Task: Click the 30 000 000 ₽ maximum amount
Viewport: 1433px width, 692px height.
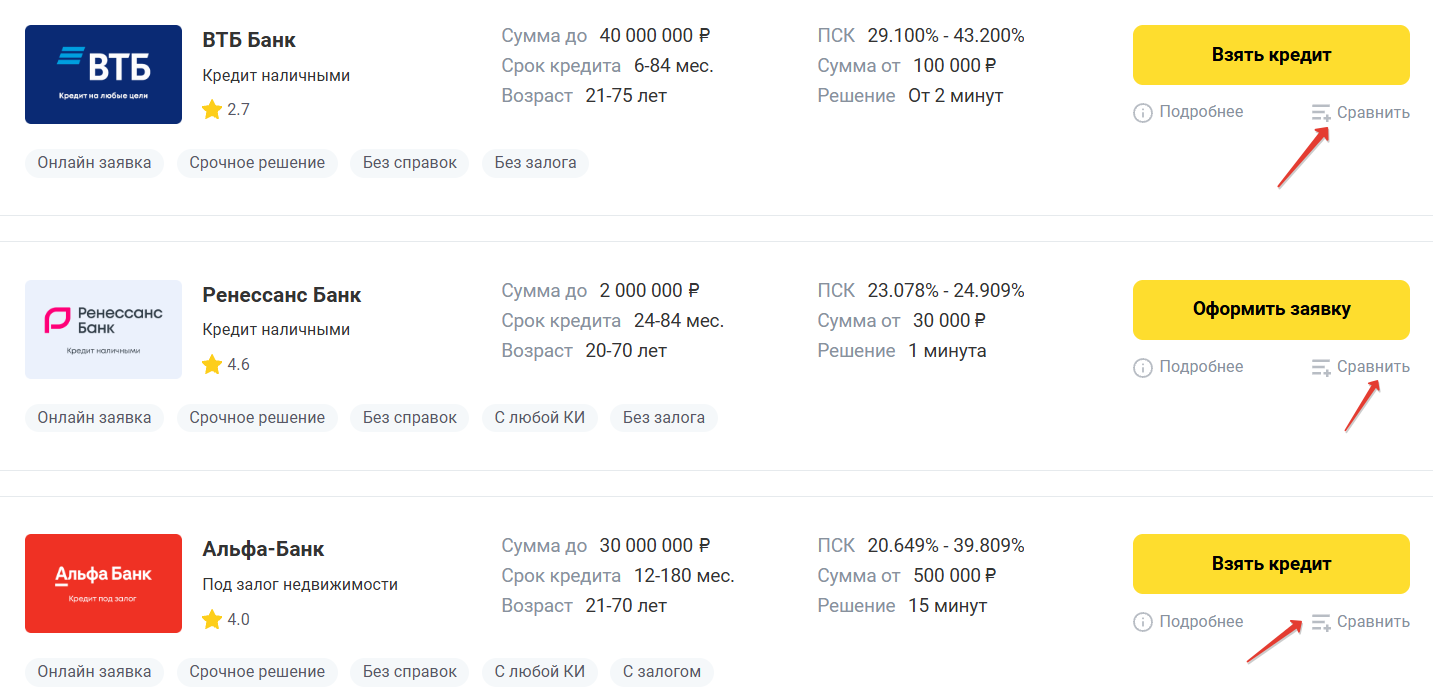Action: tap(655, 546)
